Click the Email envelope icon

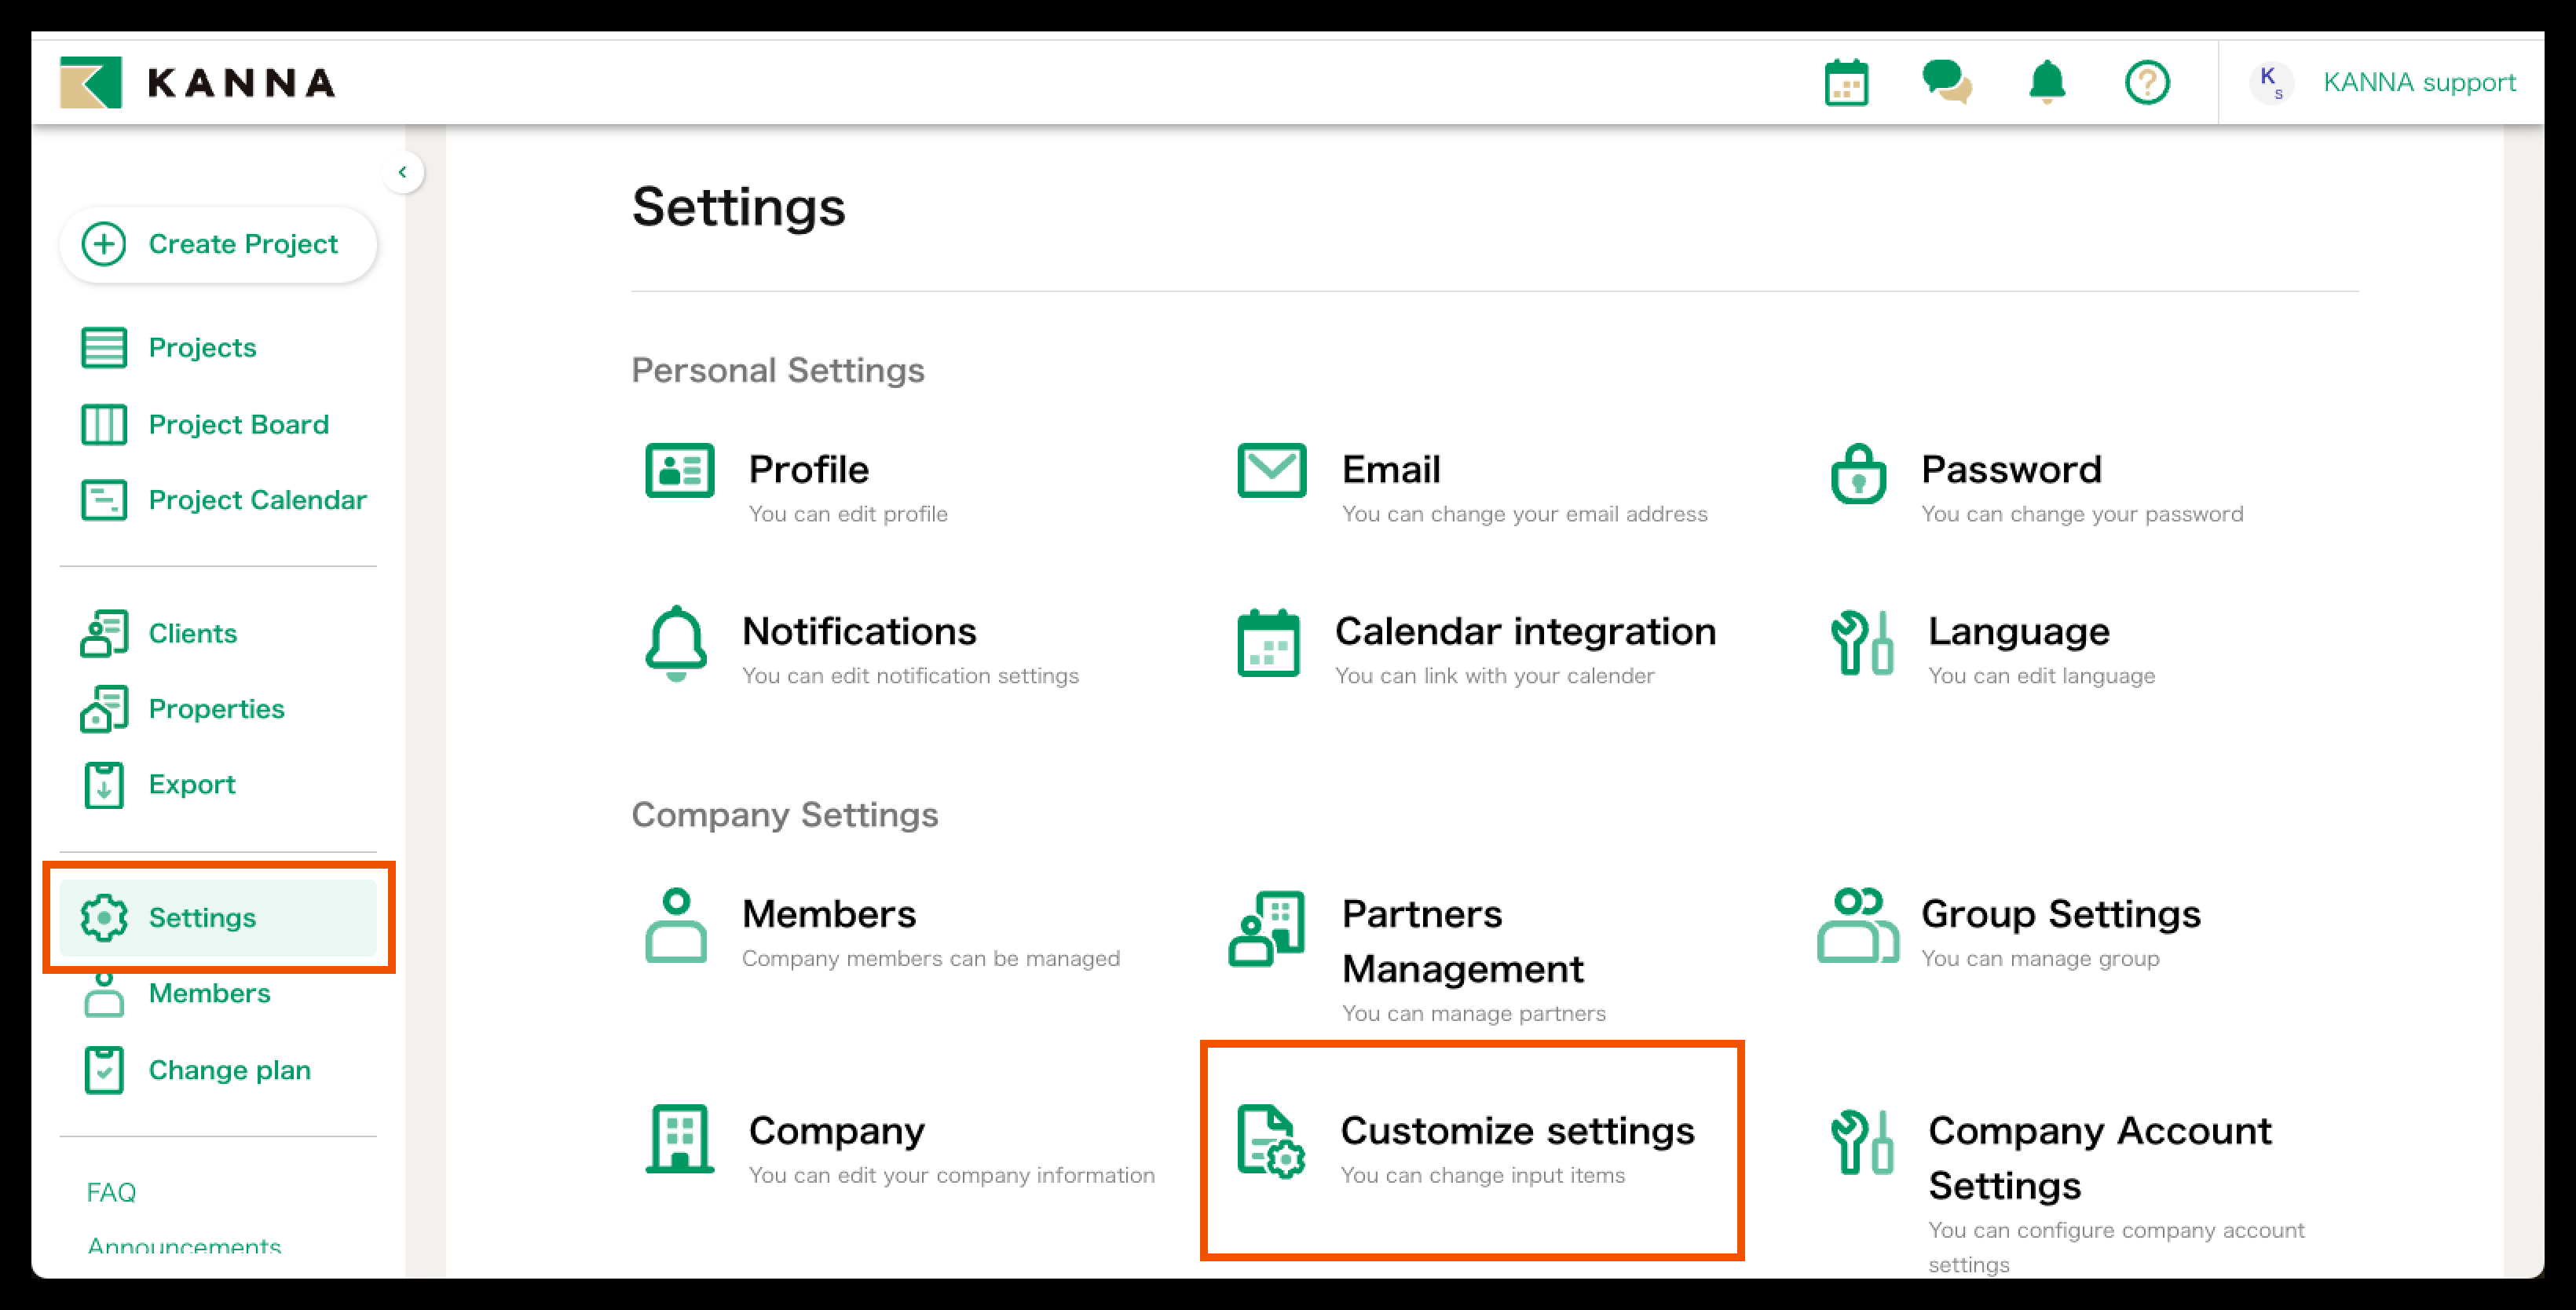(x=1271, y=470)
